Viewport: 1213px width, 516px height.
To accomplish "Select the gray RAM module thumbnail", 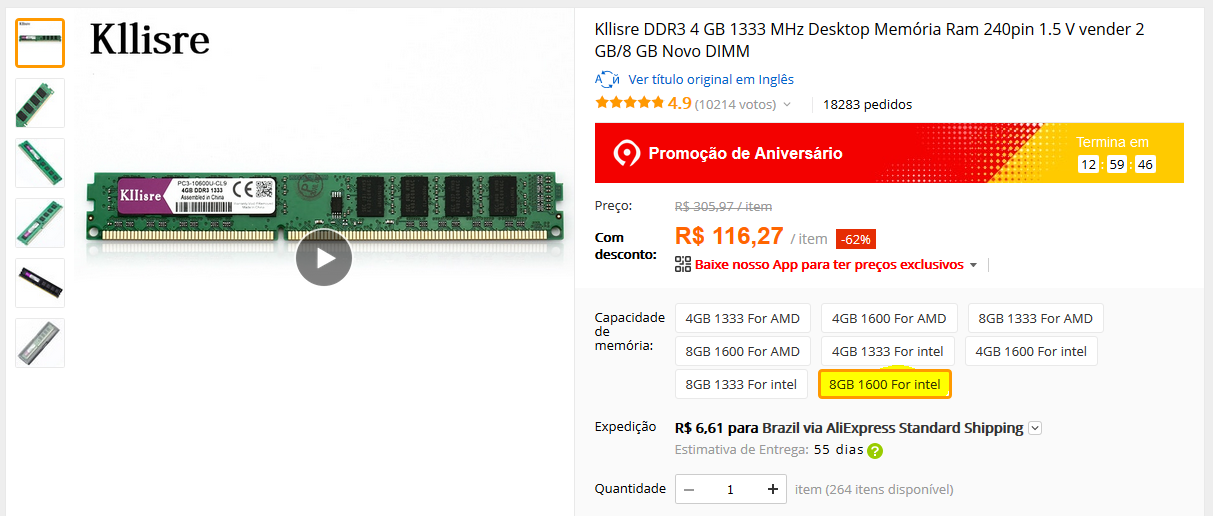I will click(40, 343).
